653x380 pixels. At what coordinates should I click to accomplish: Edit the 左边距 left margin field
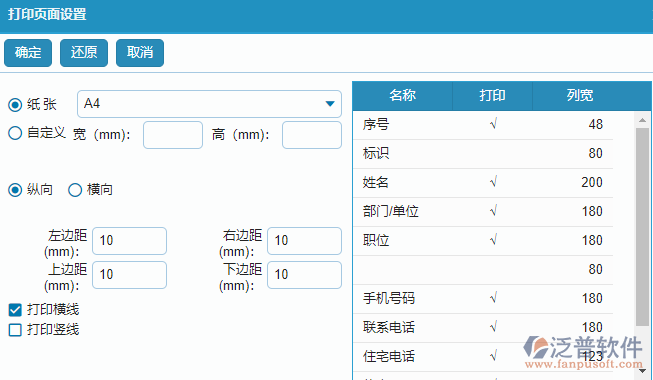(x=130, y=241)
